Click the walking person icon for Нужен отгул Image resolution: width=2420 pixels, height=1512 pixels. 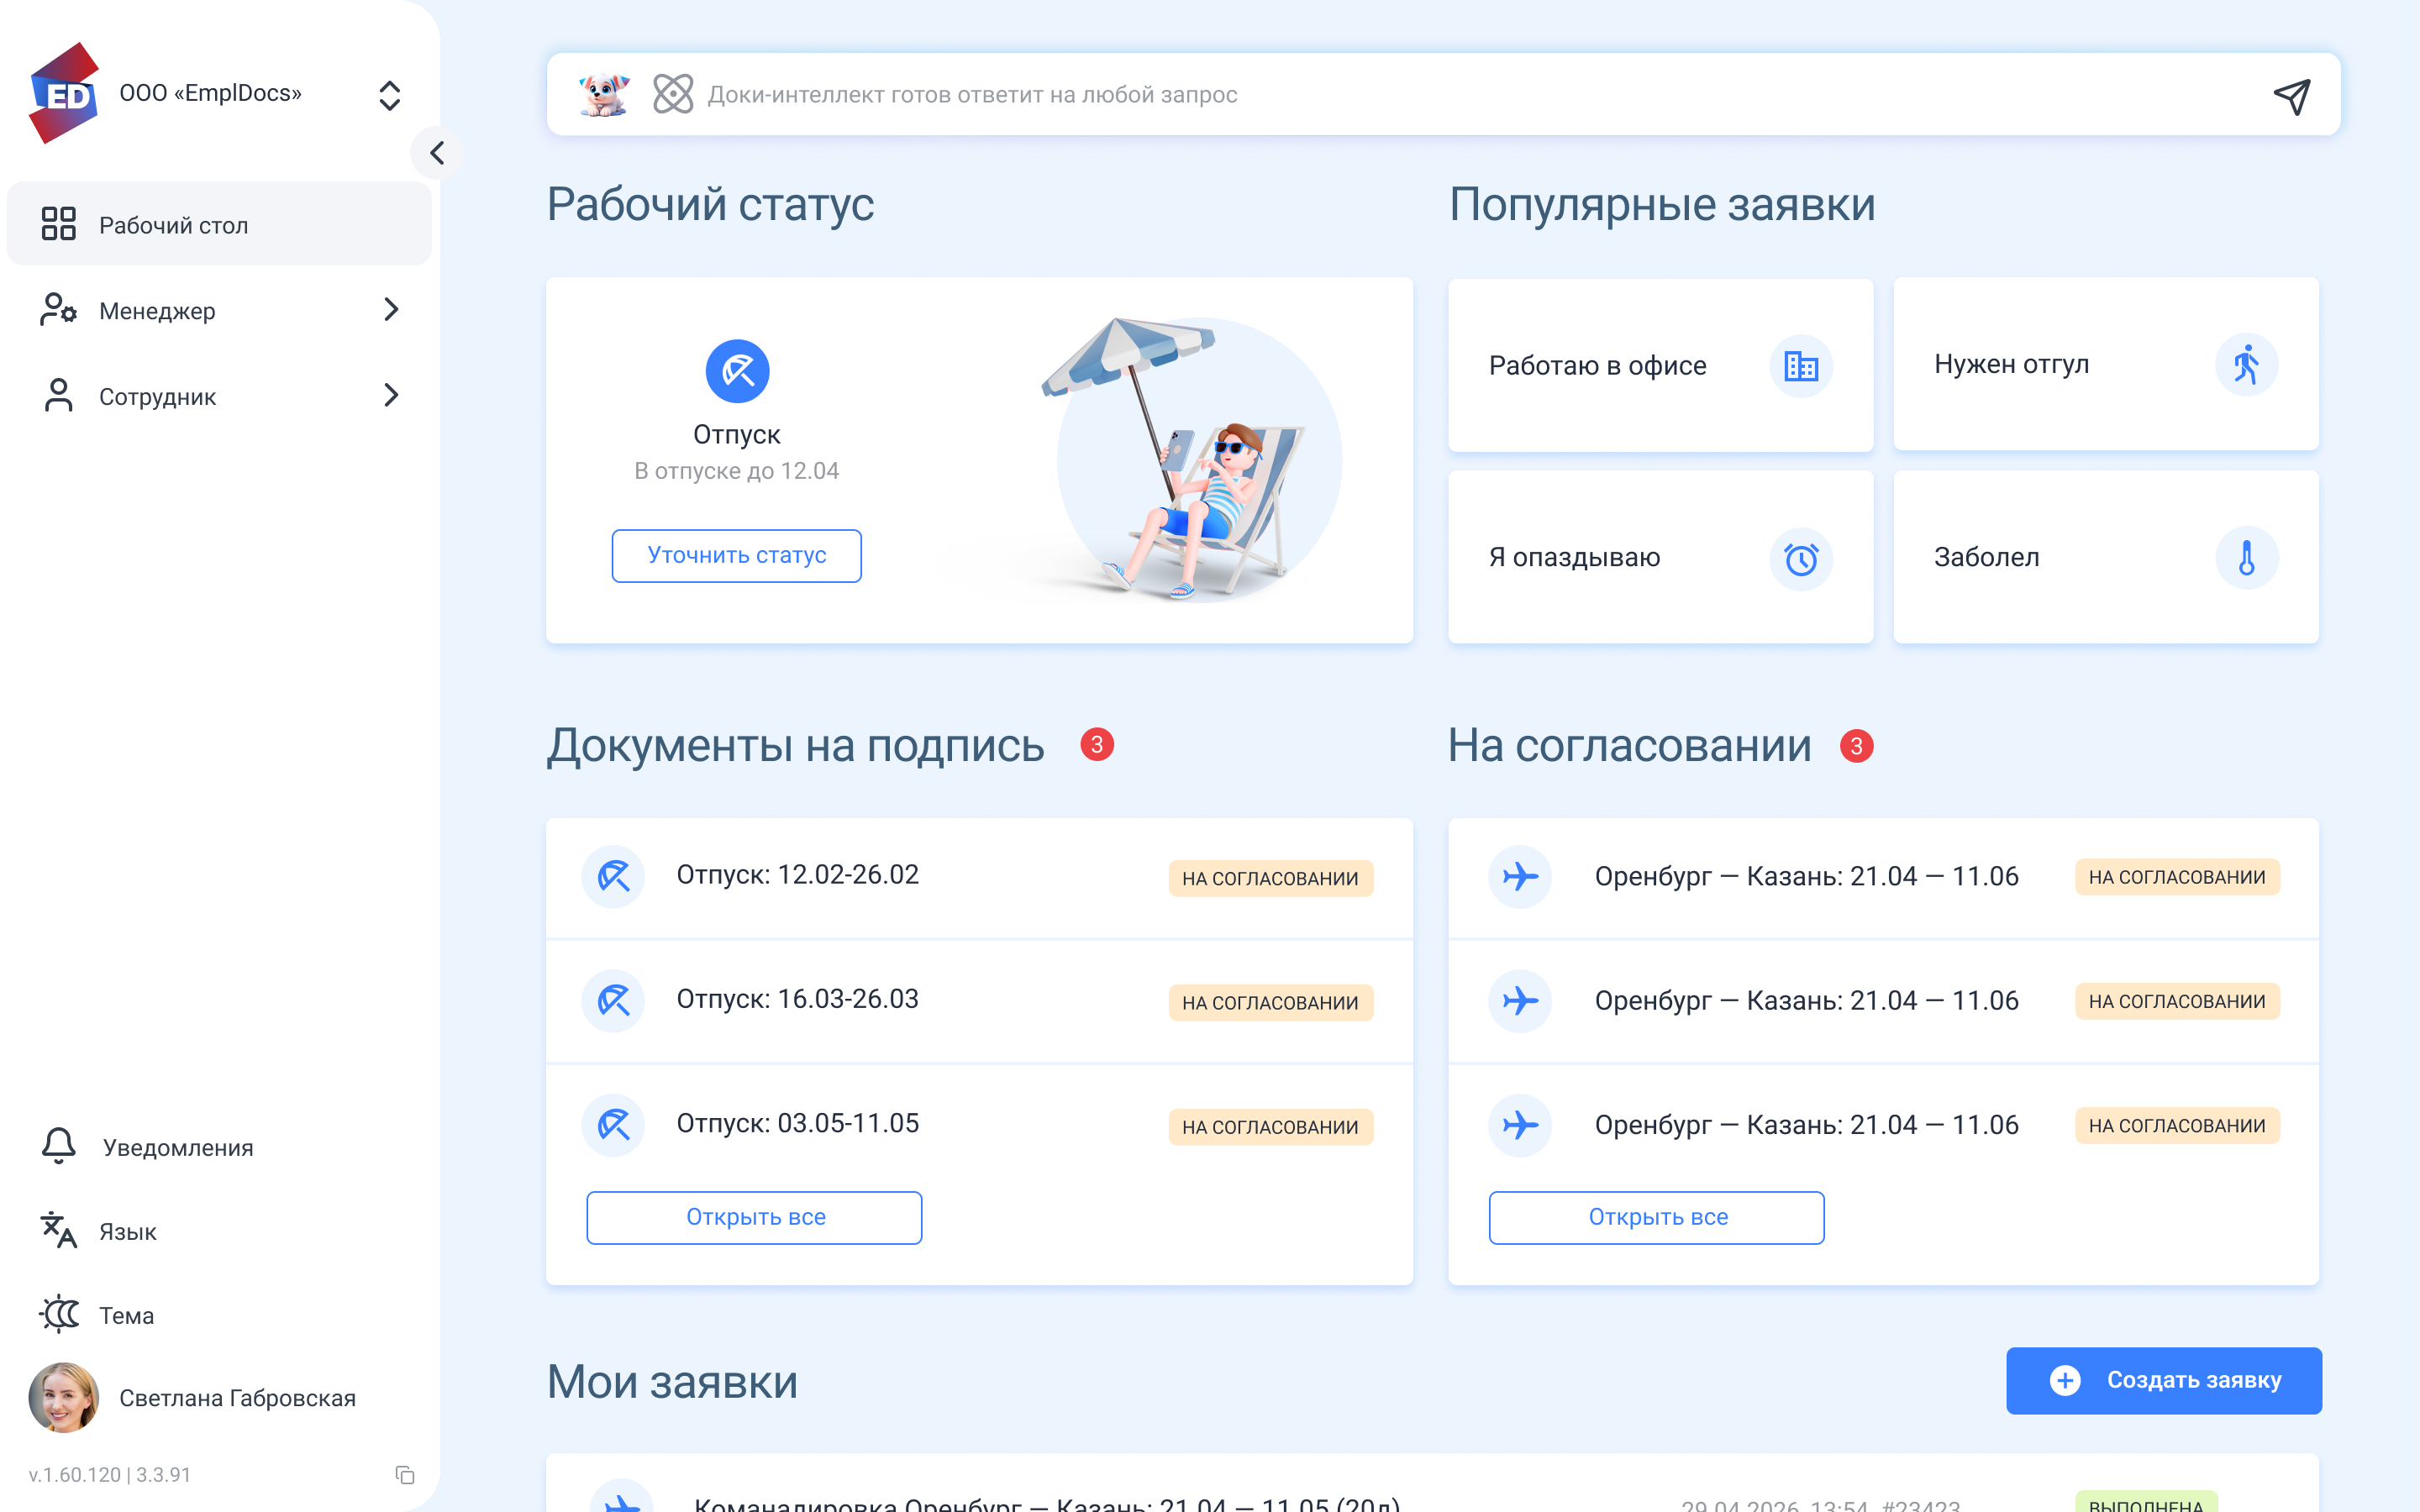click(x=2246, y=365)
